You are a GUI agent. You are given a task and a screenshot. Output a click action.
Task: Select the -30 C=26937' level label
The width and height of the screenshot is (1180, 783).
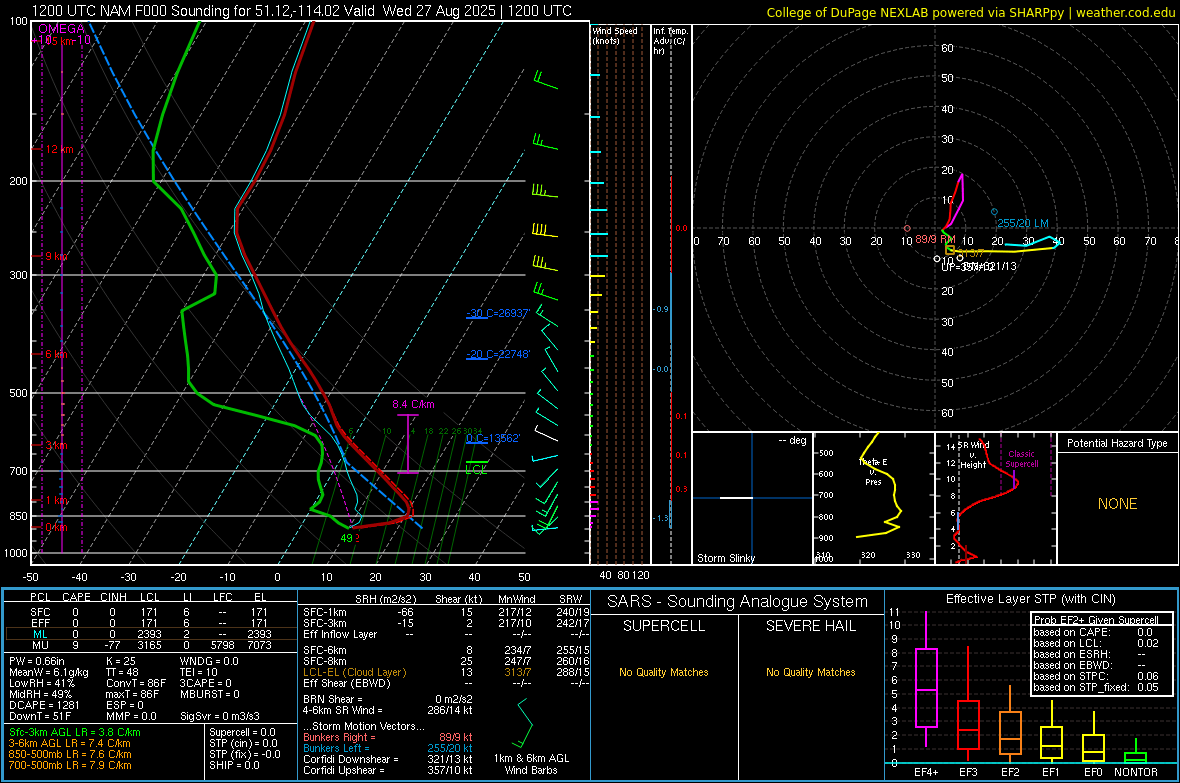coord(498,313)
